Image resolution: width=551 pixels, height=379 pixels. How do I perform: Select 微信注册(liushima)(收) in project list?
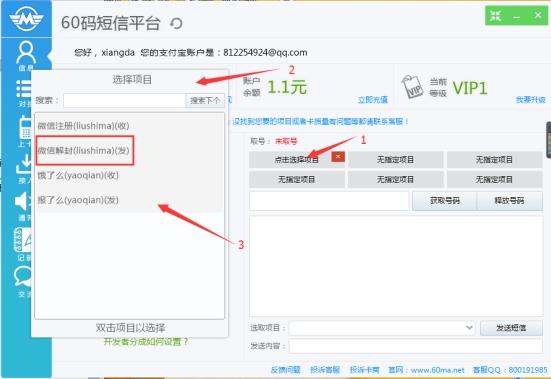(84, 126)
